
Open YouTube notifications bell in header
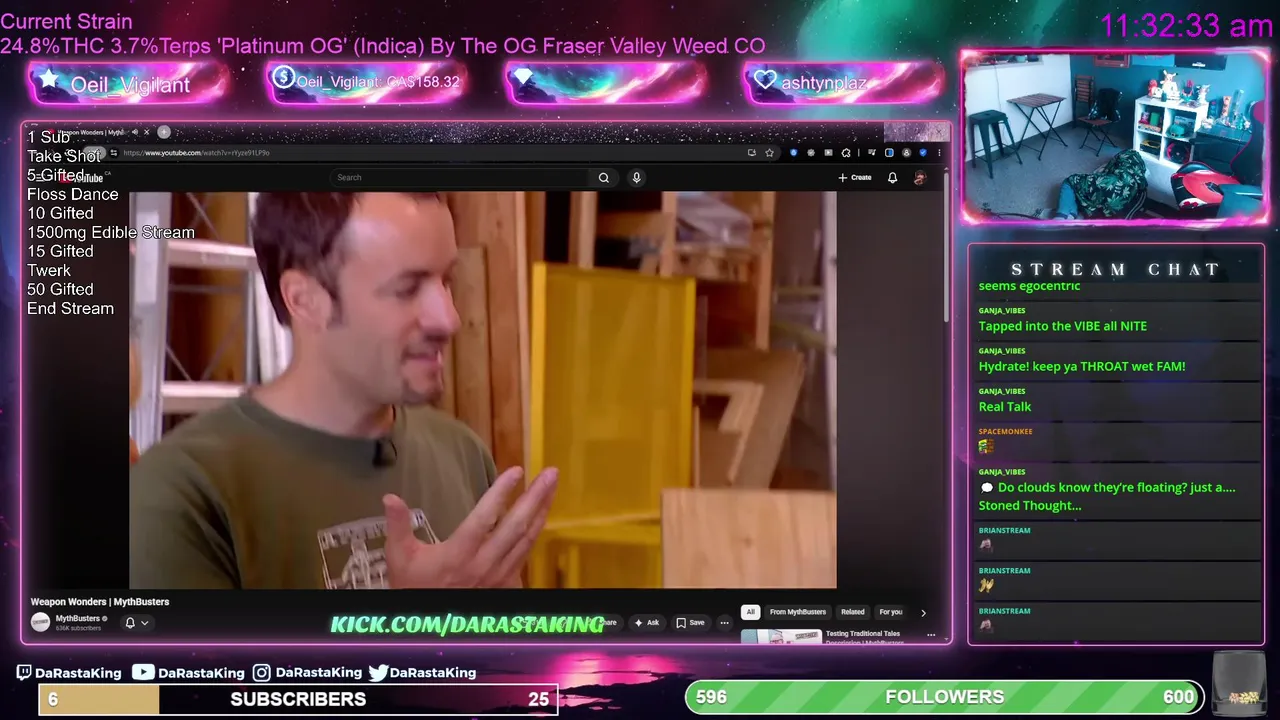tap(892, 178)
